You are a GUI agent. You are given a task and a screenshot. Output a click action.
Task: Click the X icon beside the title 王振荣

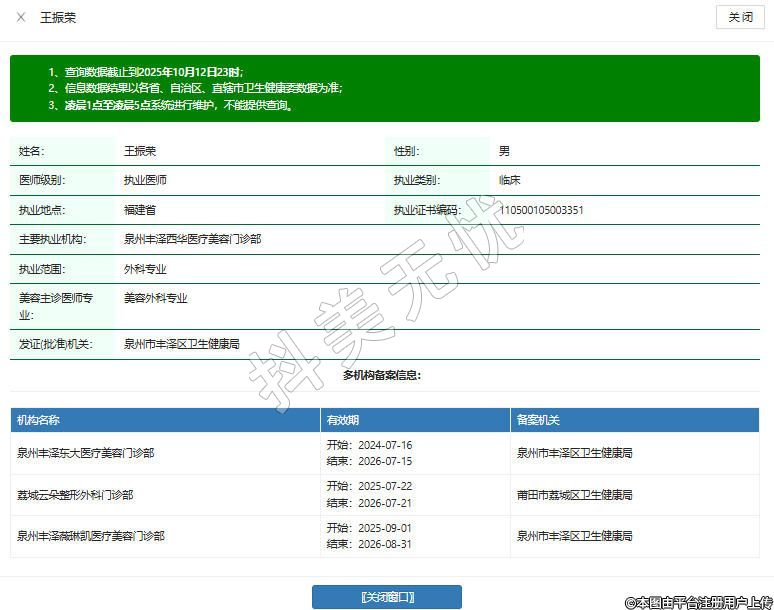click(x=21, y=18)
